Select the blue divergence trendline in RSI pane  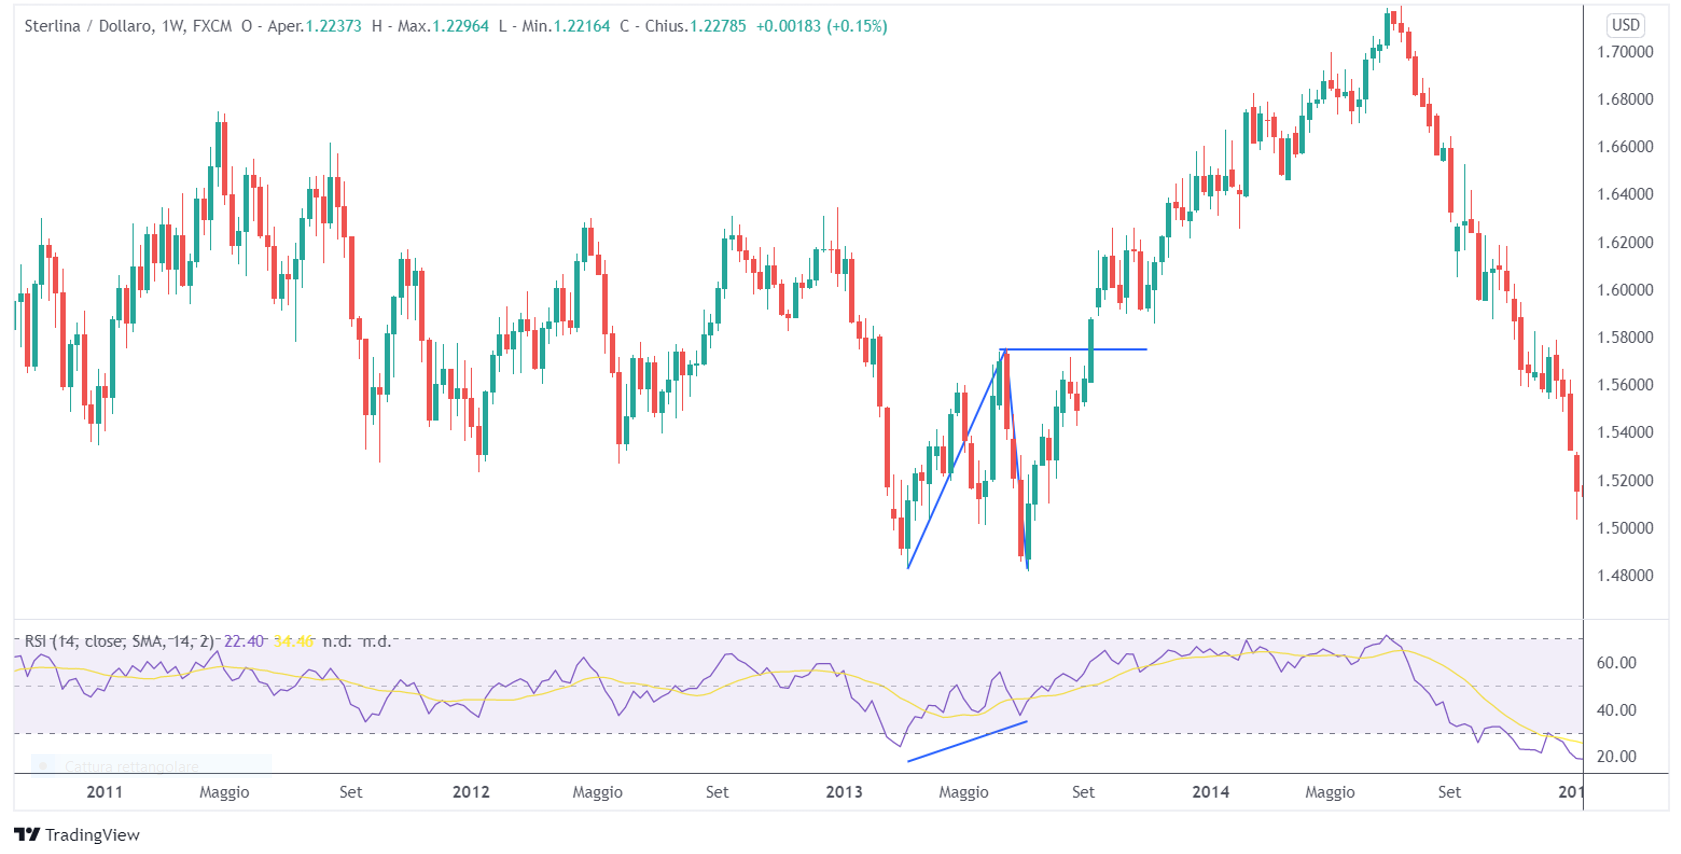click(967, 741)
